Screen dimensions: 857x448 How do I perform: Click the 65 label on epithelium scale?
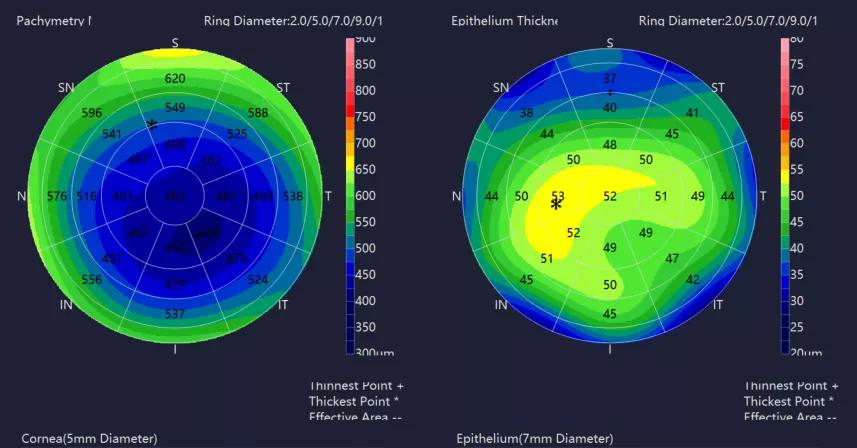(x=797, y=117)
